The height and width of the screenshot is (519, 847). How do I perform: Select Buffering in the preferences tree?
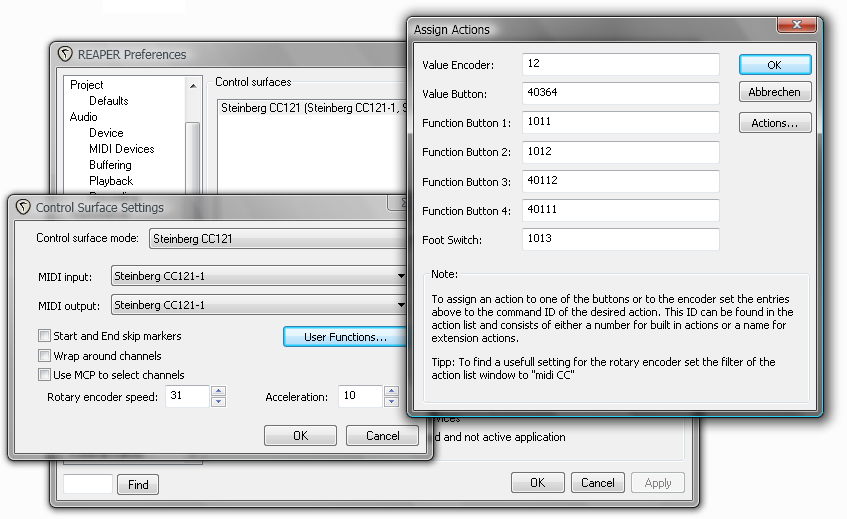pos(110,165)
